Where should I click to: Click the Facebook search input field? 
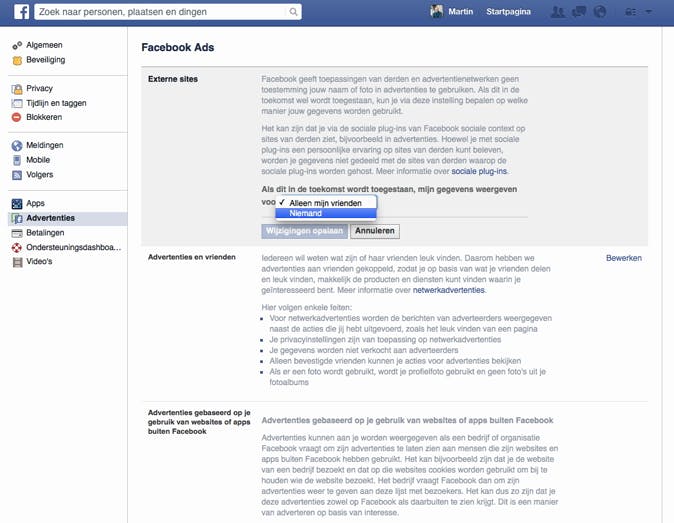161,12
